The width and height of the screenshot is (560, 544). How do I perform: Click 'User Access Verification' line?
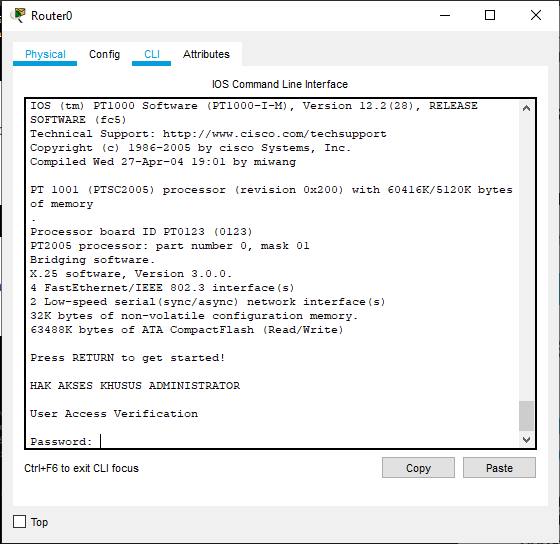click(x=114, y=414)
